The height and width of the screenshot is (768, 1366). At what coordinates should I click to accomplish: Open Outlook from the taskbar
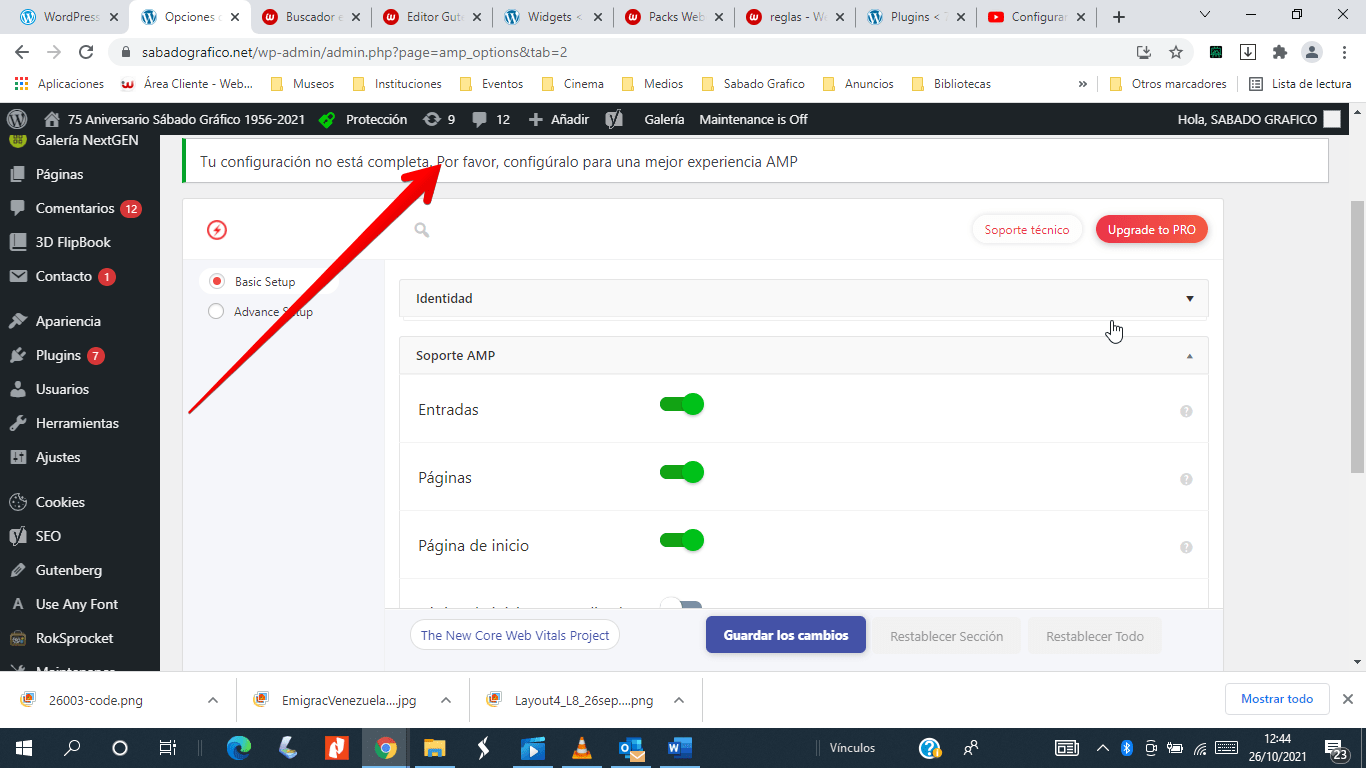tap(631, 748)
